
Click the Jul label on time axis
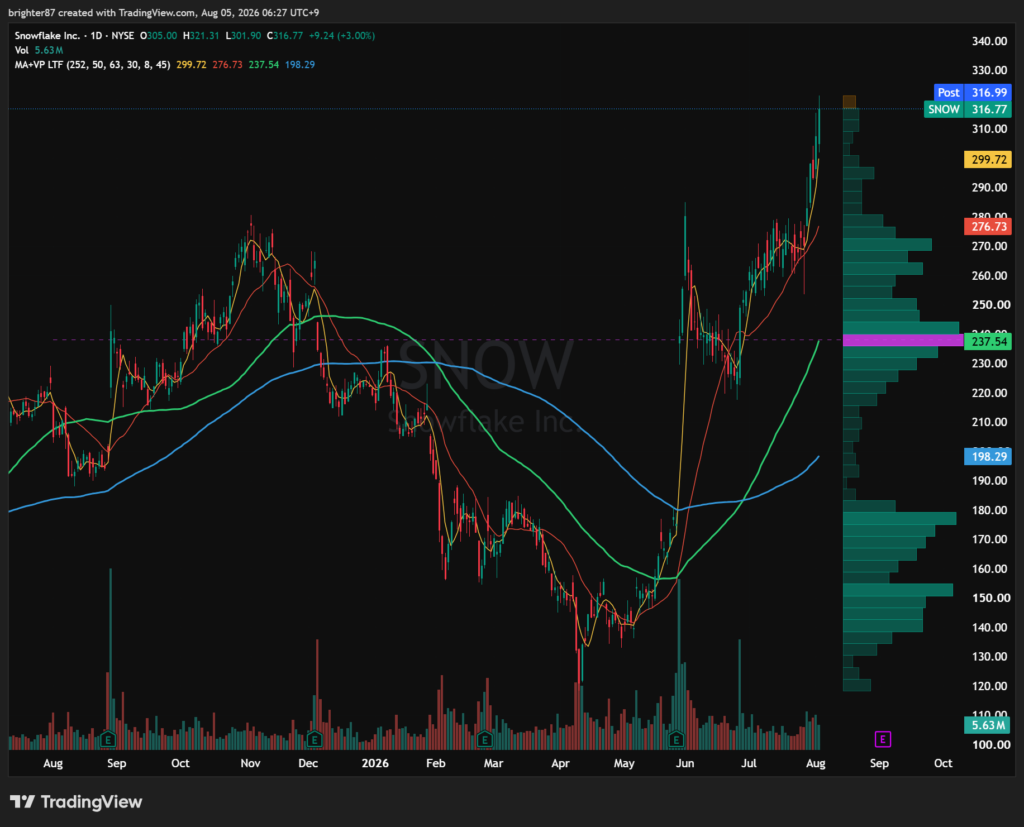749,763
